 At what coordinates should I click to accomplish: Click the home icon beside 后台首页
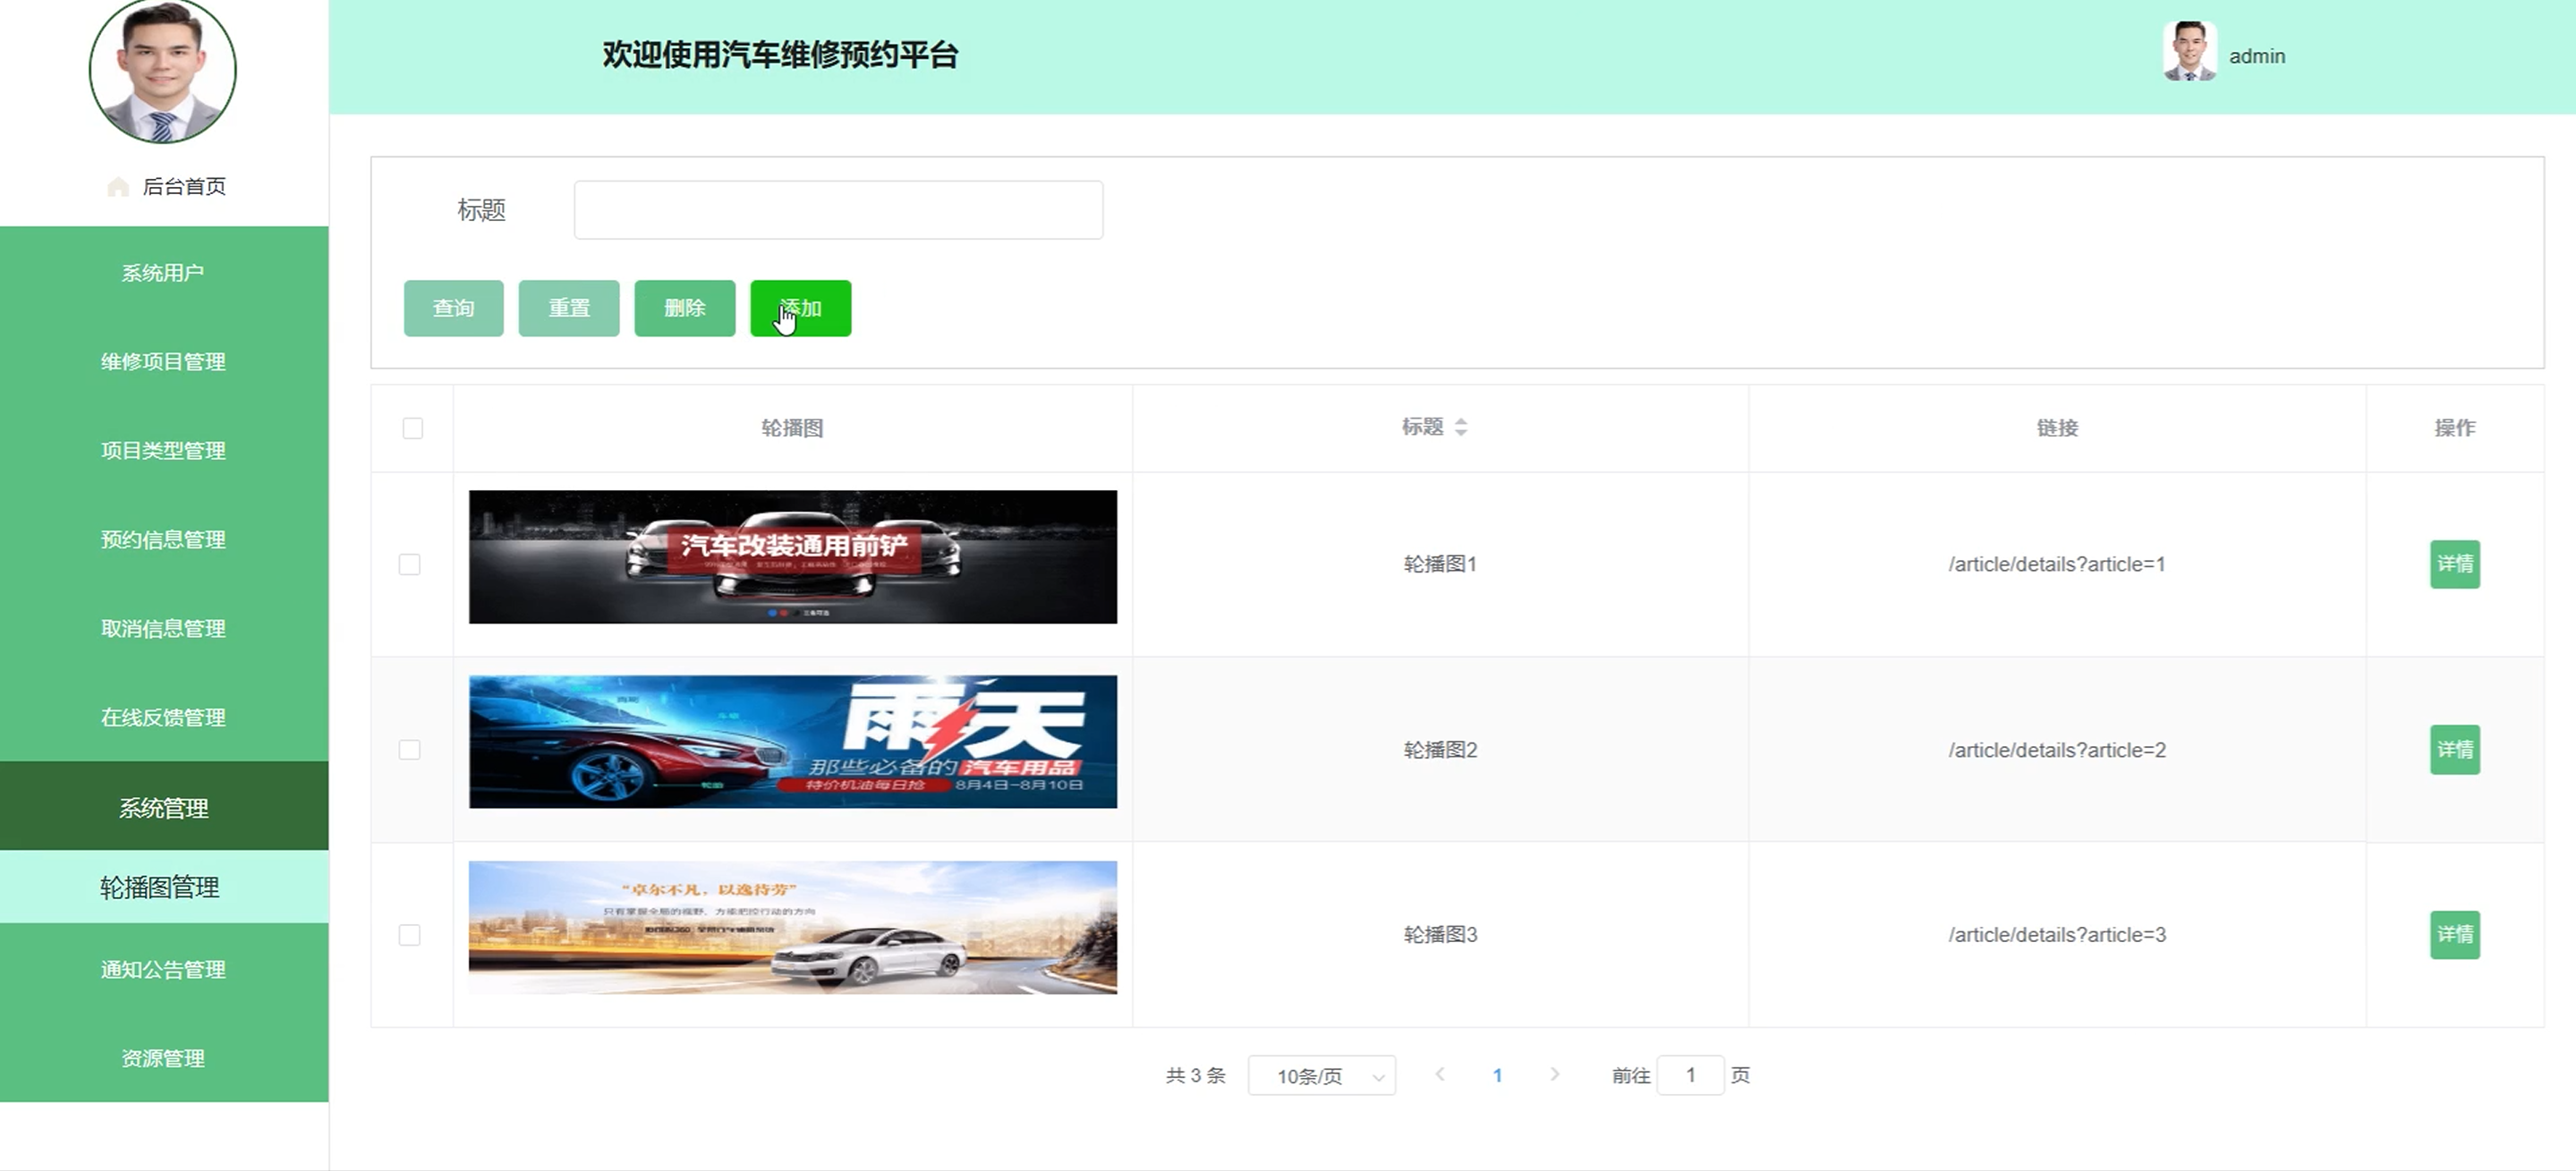[118, 187]
